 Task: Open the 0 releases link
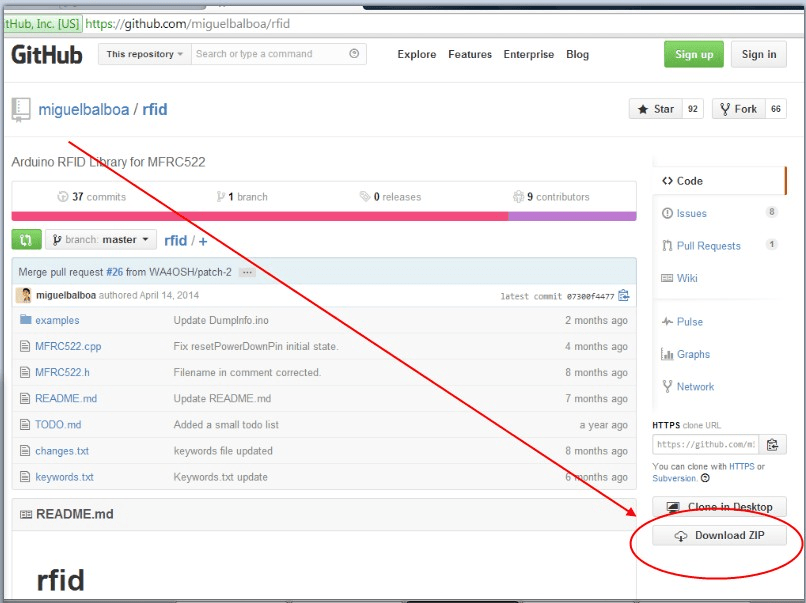[x=390, y=196]
